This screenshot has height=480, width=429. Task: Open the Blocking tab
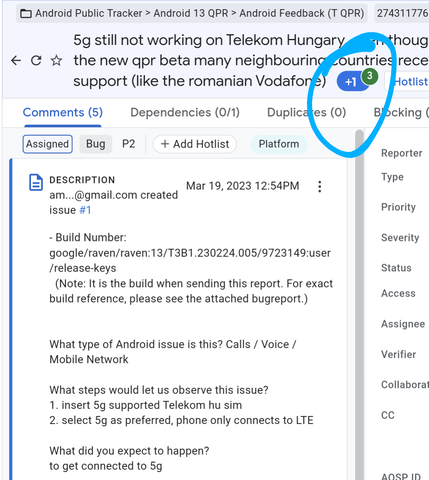[401, 112]
